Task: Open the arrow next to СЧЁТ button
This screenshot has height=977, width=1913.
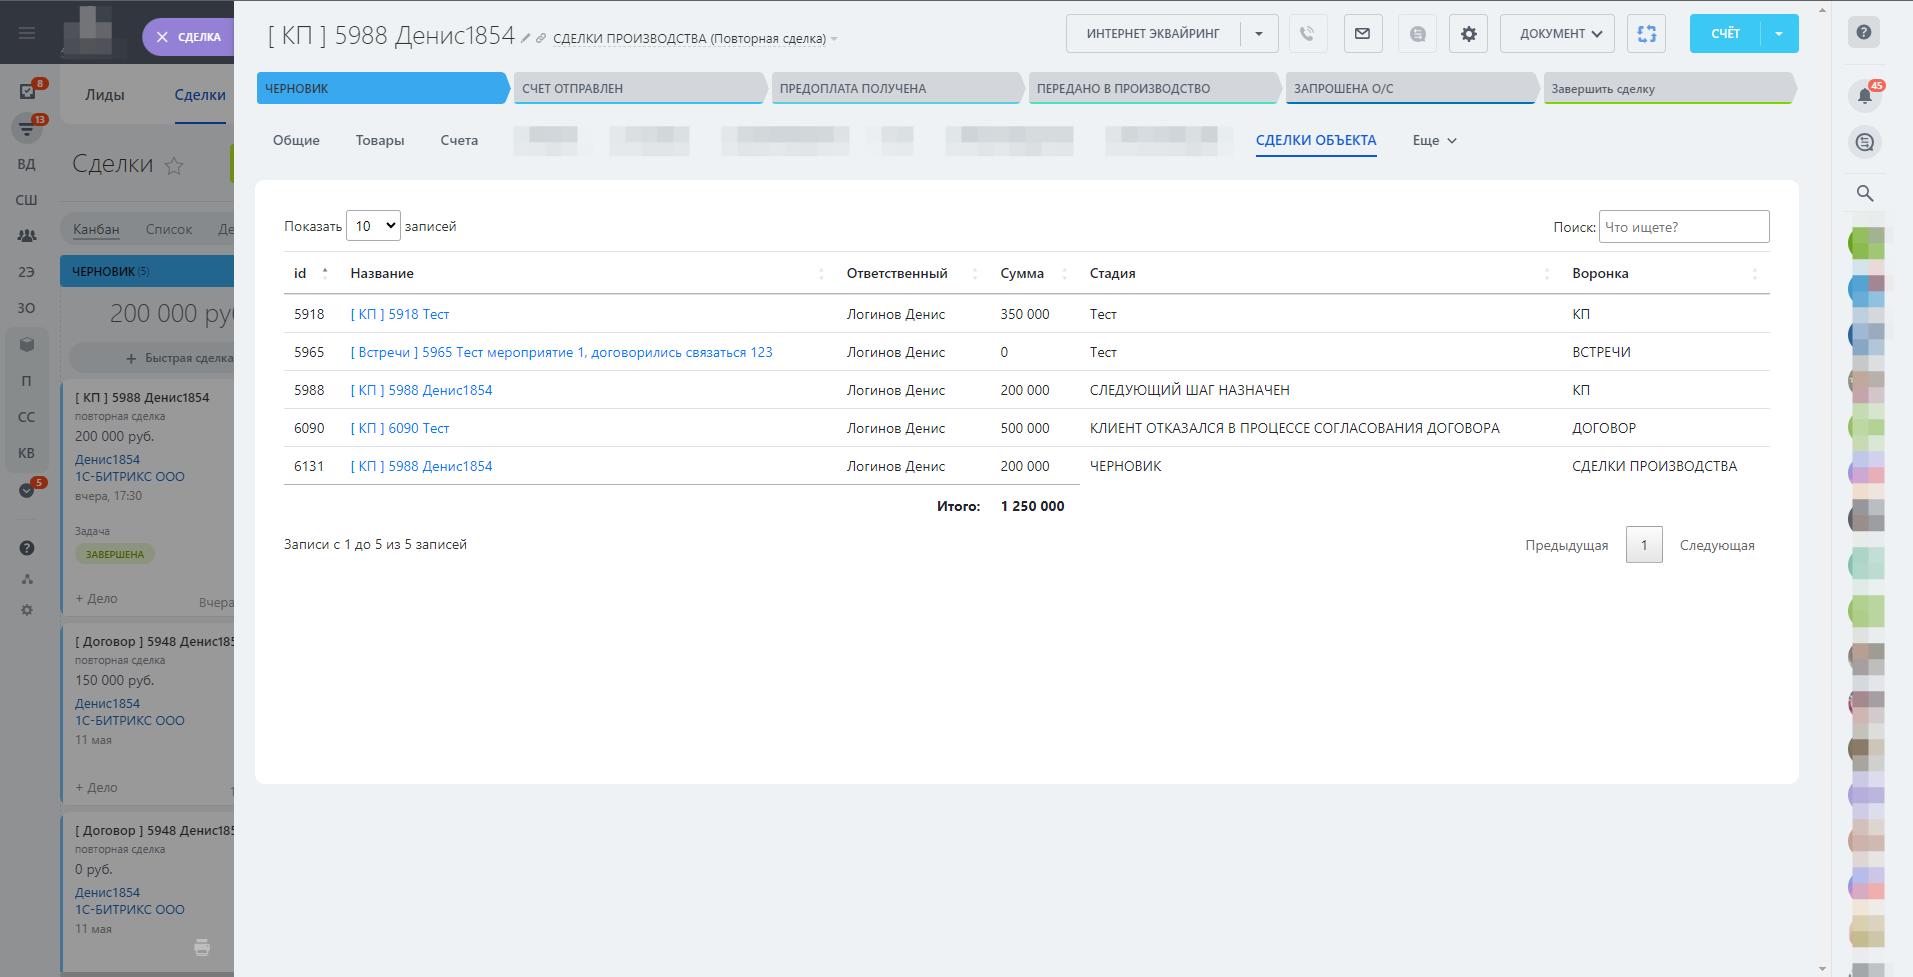Action: pyautogui.click(x=1779, y=33)
